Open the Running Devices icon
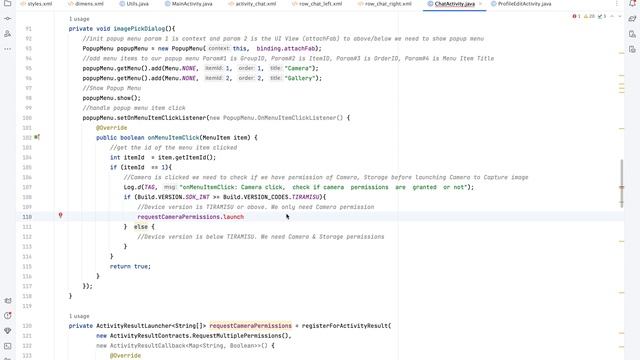 632,49
